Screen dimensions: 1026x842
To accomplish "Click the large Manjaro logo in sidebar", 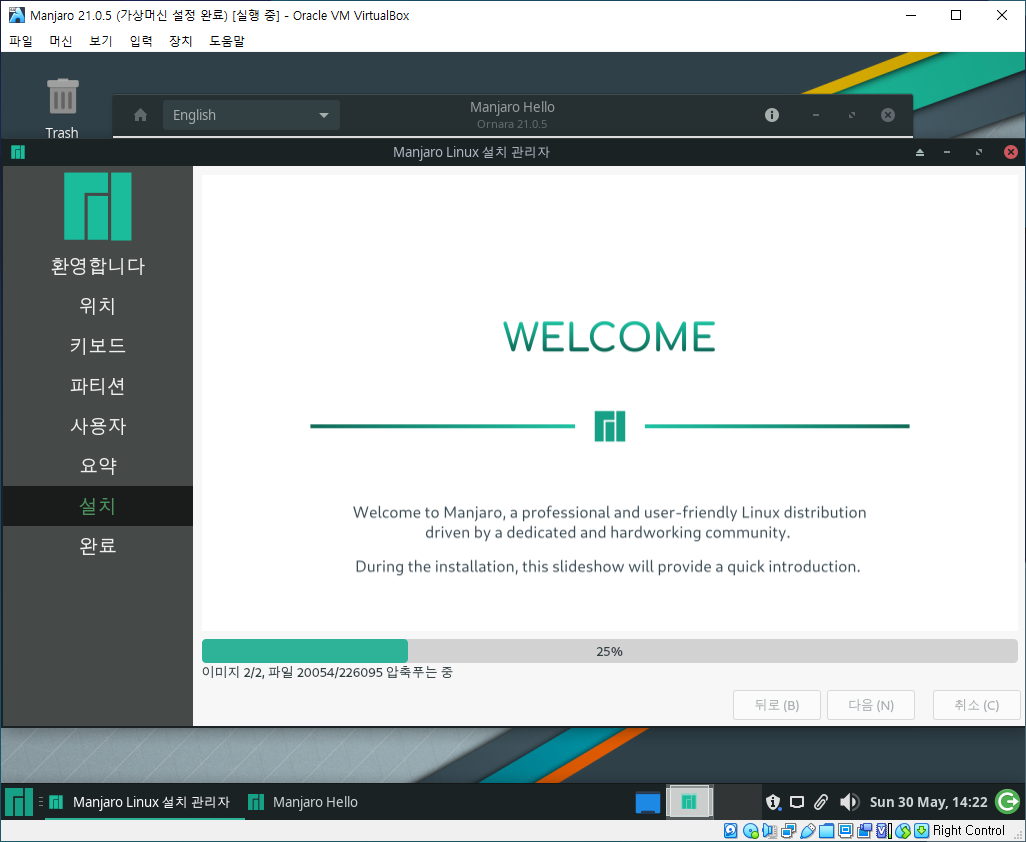I will click(97, 206).
